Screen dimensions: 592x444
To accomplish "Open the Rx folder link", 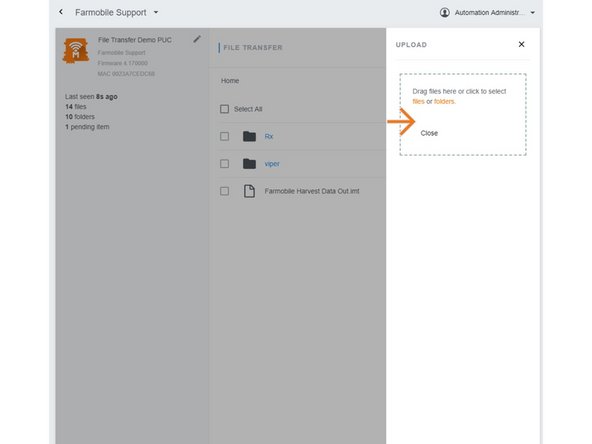I will click(x=269, y=137).
